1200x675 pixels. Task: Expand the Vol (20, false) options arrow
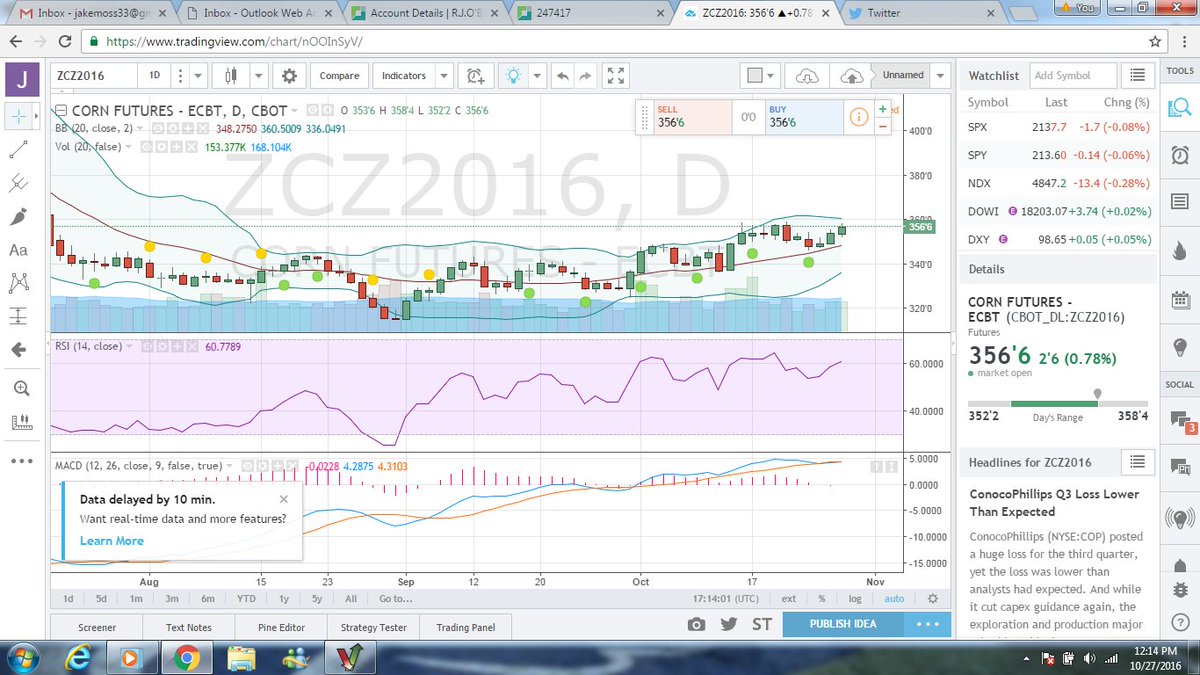127,147
